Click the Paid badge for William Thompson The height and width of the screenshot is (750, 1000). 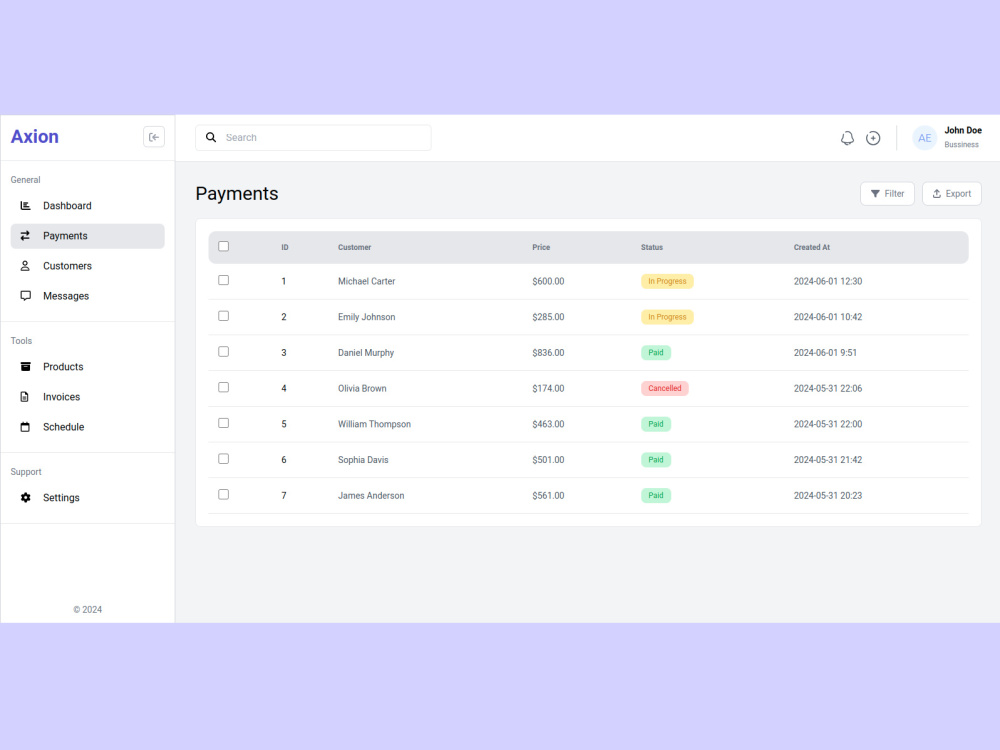point(656,424)
